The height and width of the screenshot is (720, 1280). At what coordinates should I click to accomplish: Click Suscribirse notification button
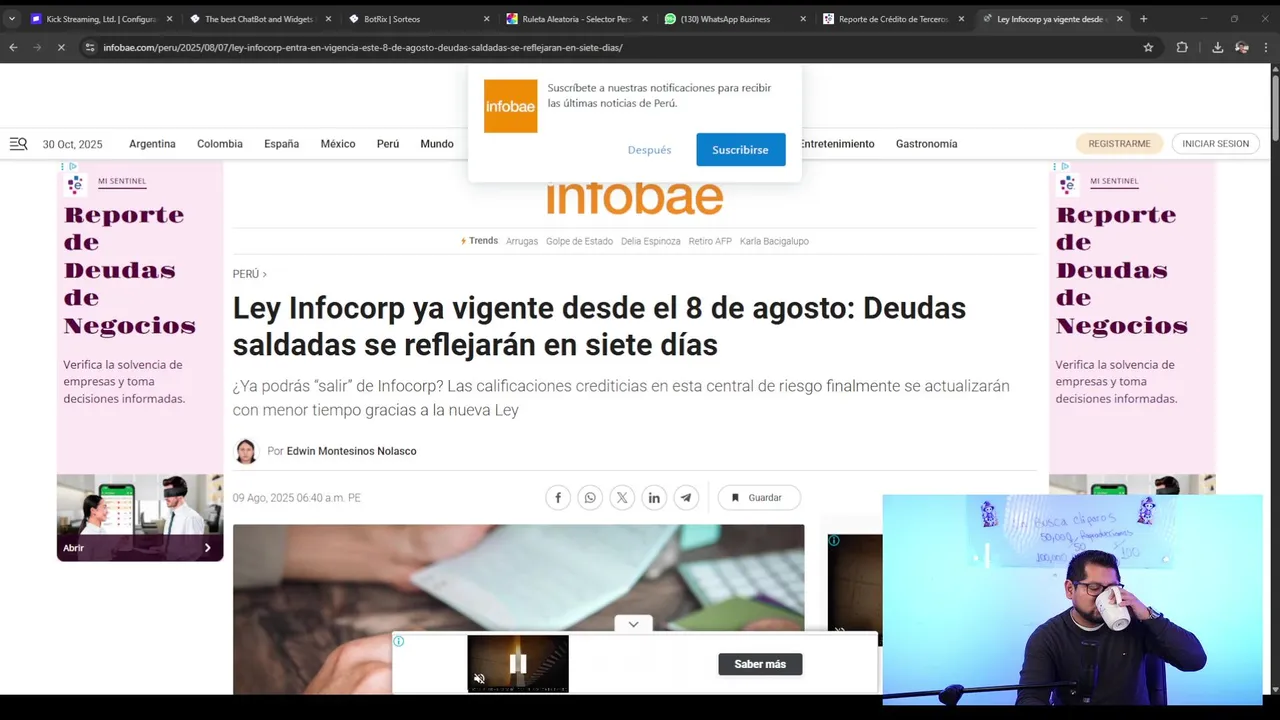pyautogui.click(x=741, y=150)
